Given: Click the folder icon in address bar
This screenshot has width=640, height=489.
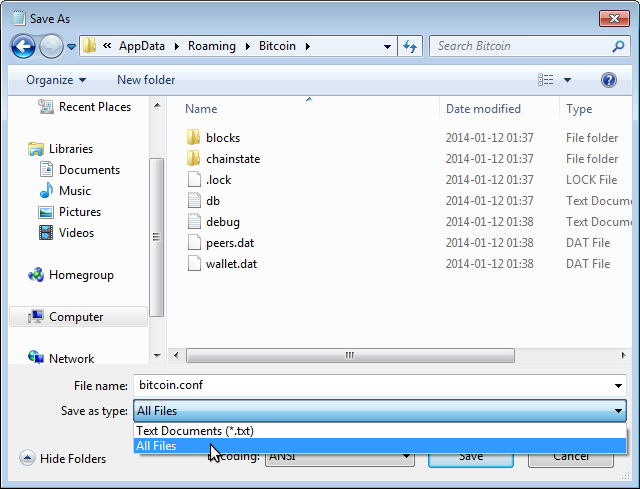Looking at the screenshot, I should click(x=89, y=46).
